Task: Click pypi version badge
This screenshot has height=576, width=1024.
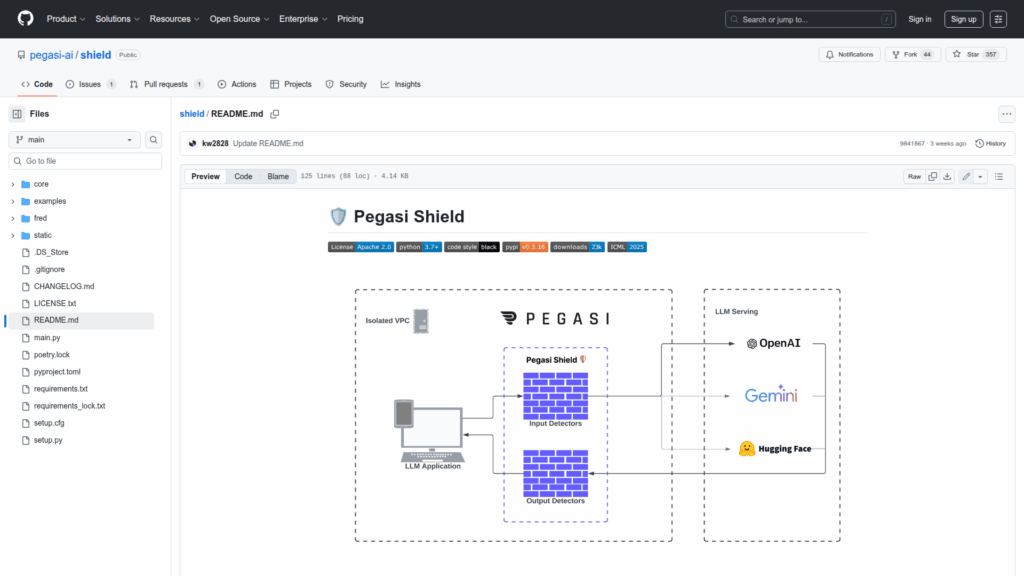Action: pyautogui.click(x=524, y=247)
